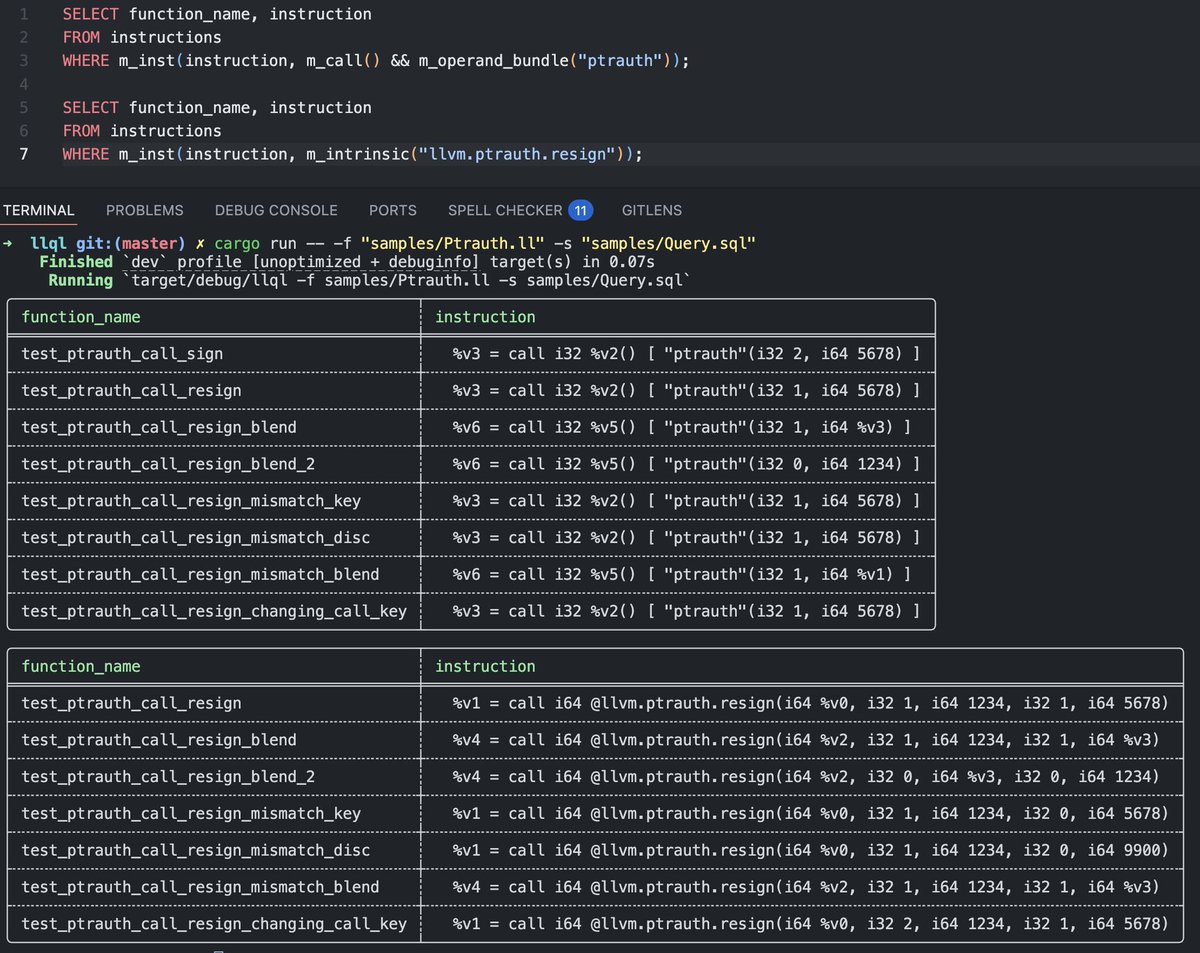Click line number 1 in the editor gutter

[22, 14]
